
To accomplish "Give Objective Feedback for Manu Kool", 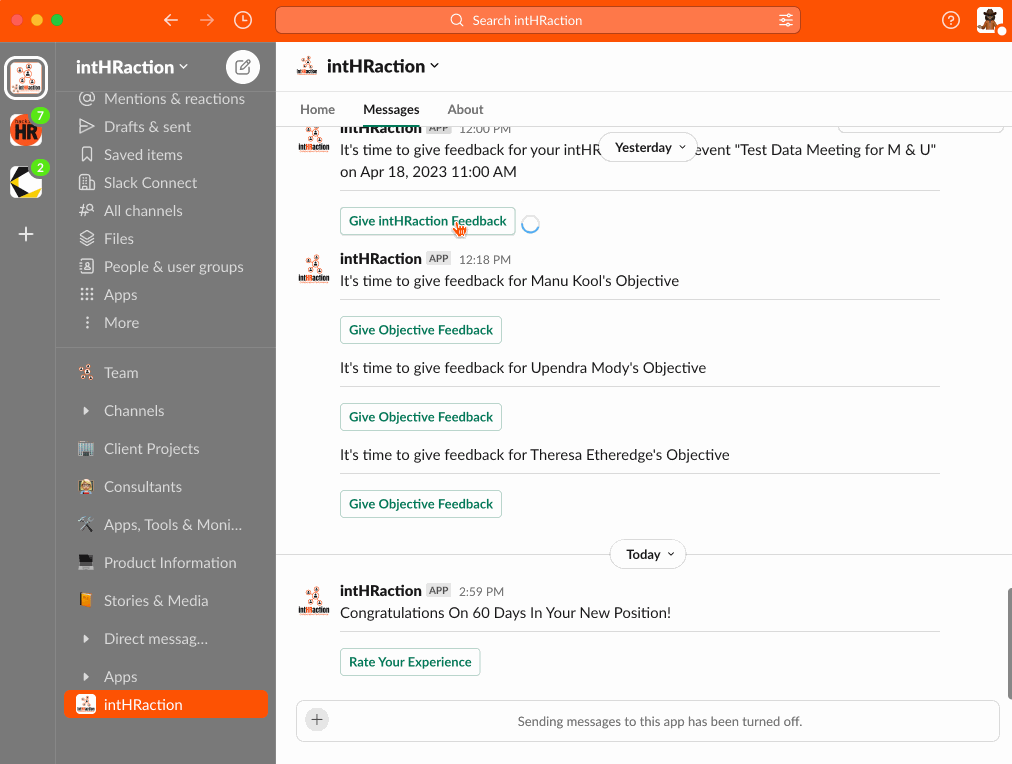I will (421, 330).
